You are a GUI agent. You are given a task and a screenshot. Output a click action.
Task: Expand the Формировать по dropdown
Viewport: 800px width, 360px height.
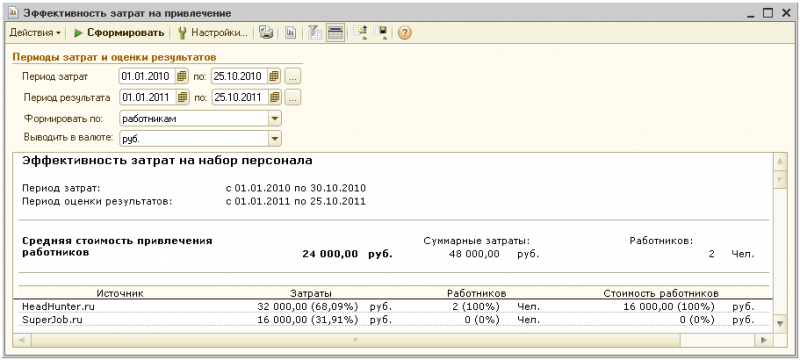tap(274, 118)
